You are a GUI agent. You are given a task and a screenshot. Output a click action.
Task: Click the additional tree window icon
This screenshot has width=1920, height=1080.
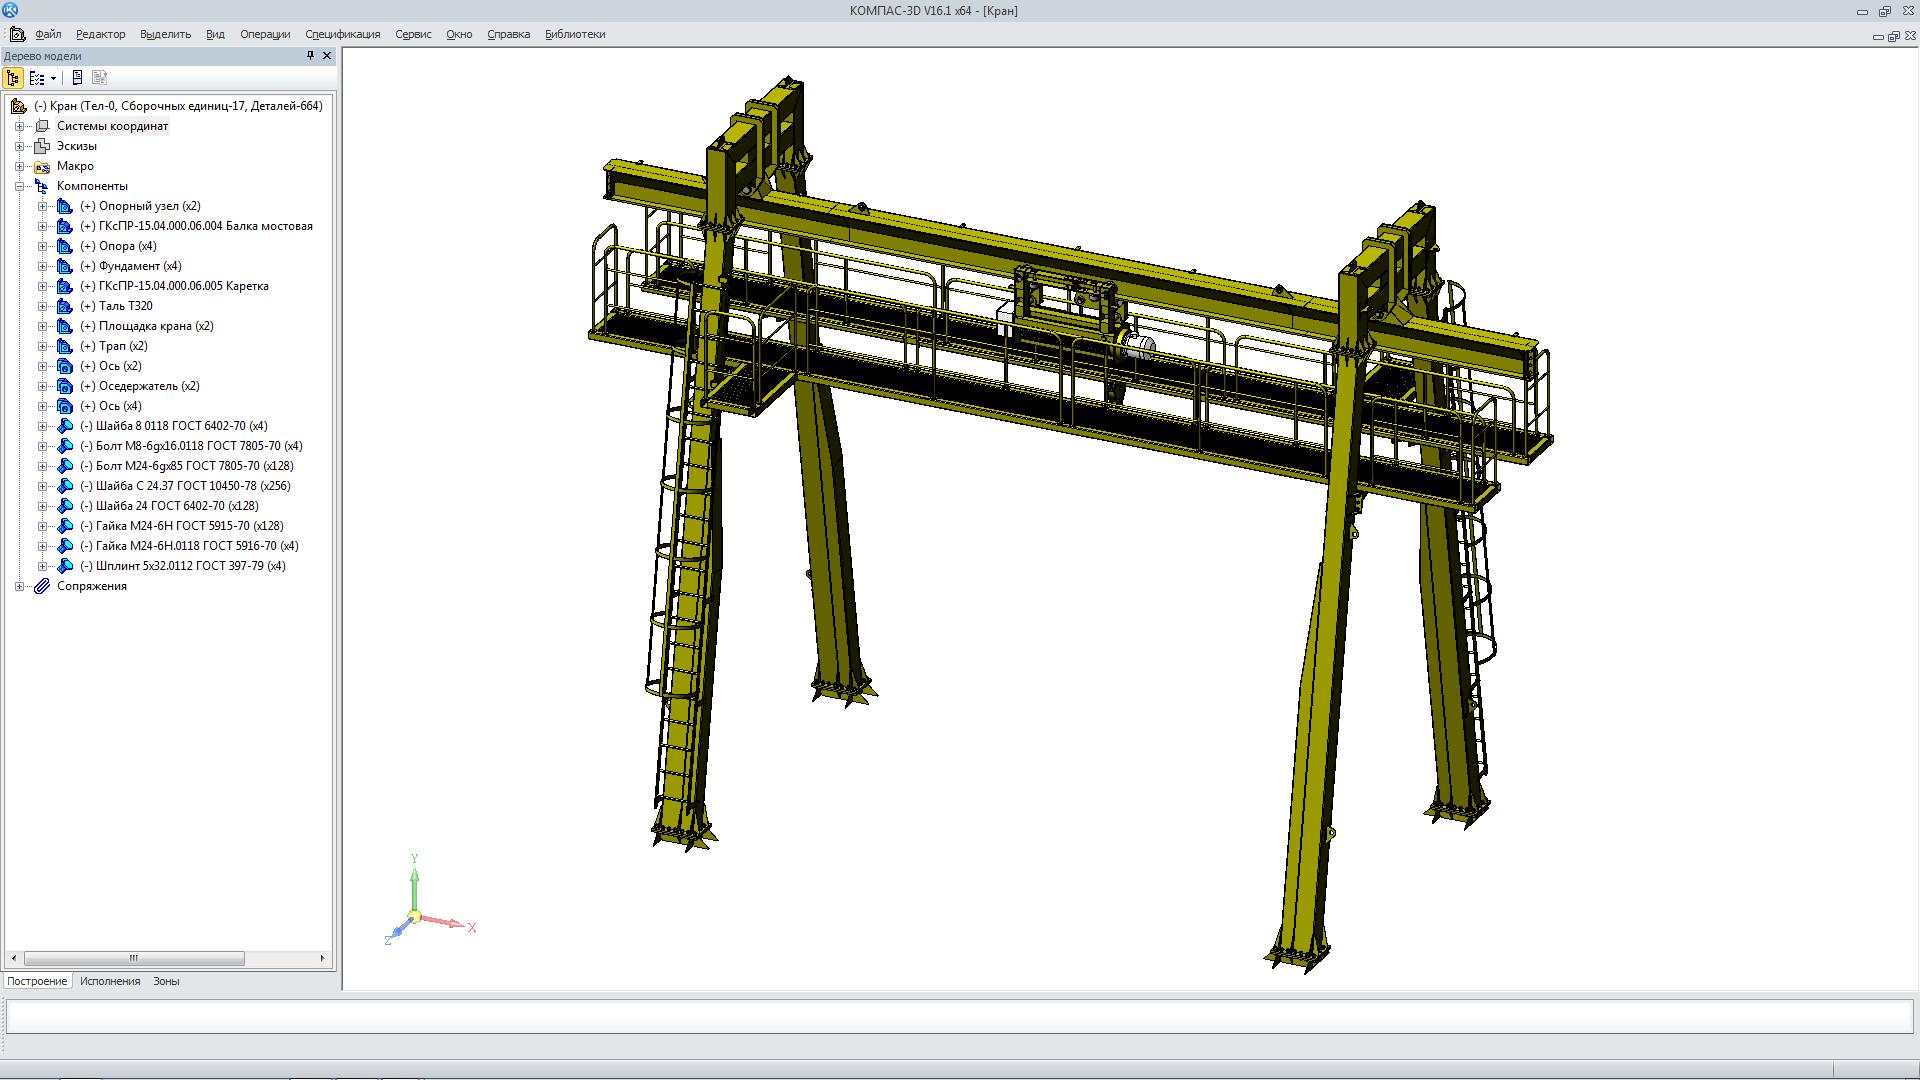coord(77,78)
